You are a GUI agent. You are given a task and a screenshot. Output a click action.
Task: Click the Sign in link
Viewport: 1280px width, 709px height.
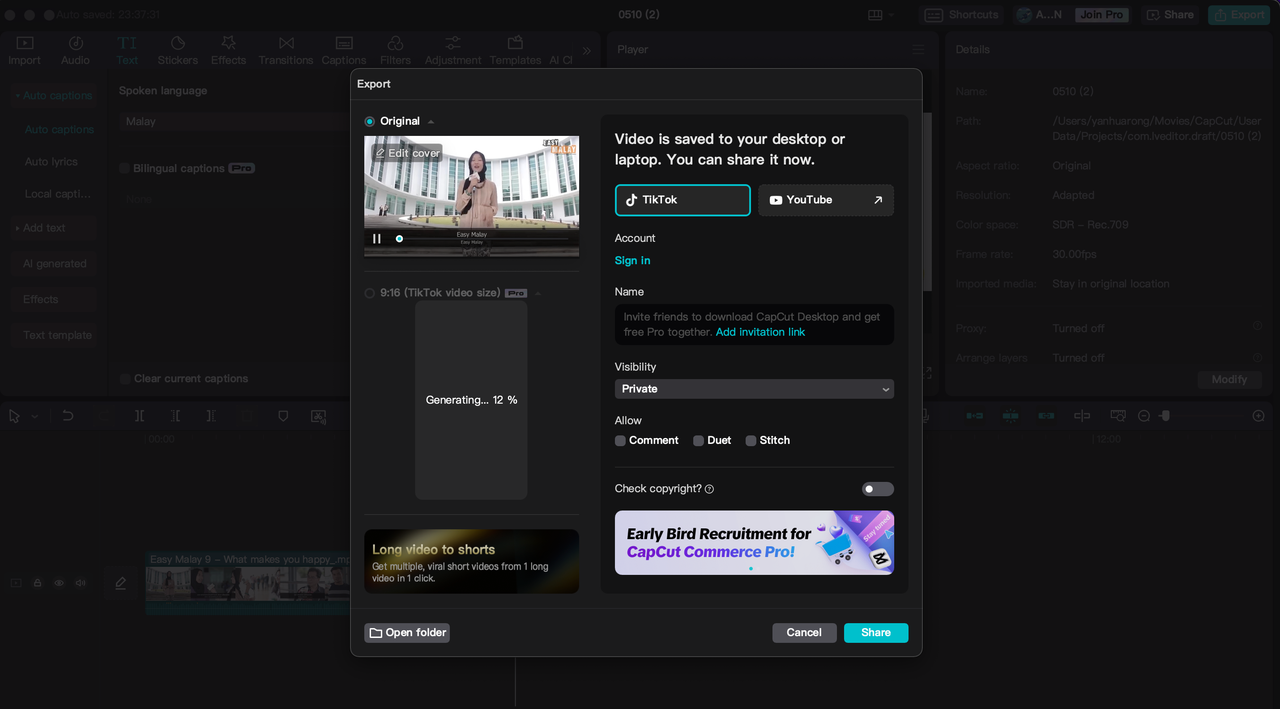pyautogui.click(x=632, y=260)
